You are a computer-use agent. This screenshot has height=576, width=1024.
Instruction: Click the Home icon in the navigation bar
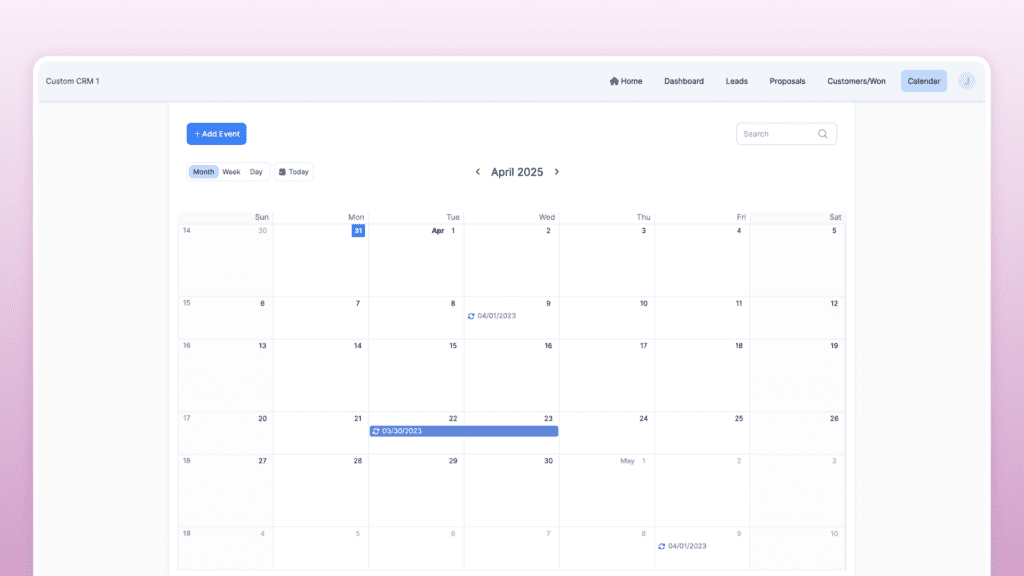click(615, 81)
